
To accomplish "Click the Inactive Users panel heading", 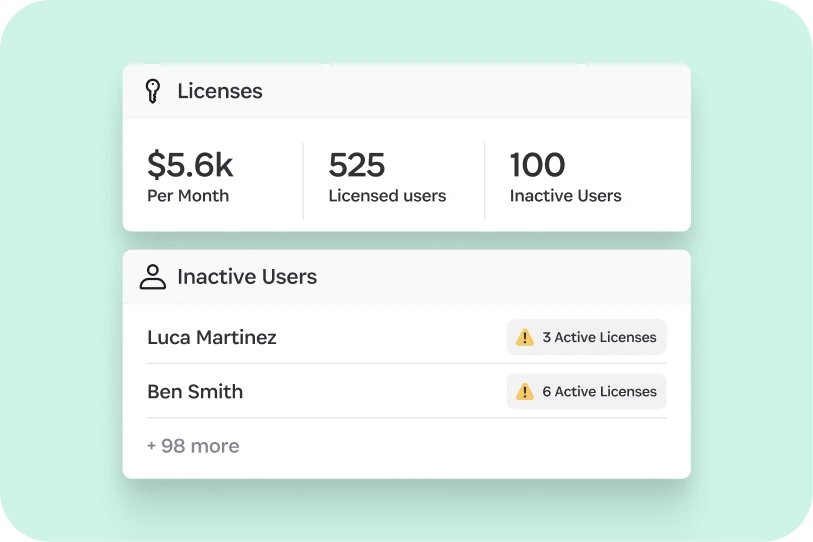I will click(247, 276).
